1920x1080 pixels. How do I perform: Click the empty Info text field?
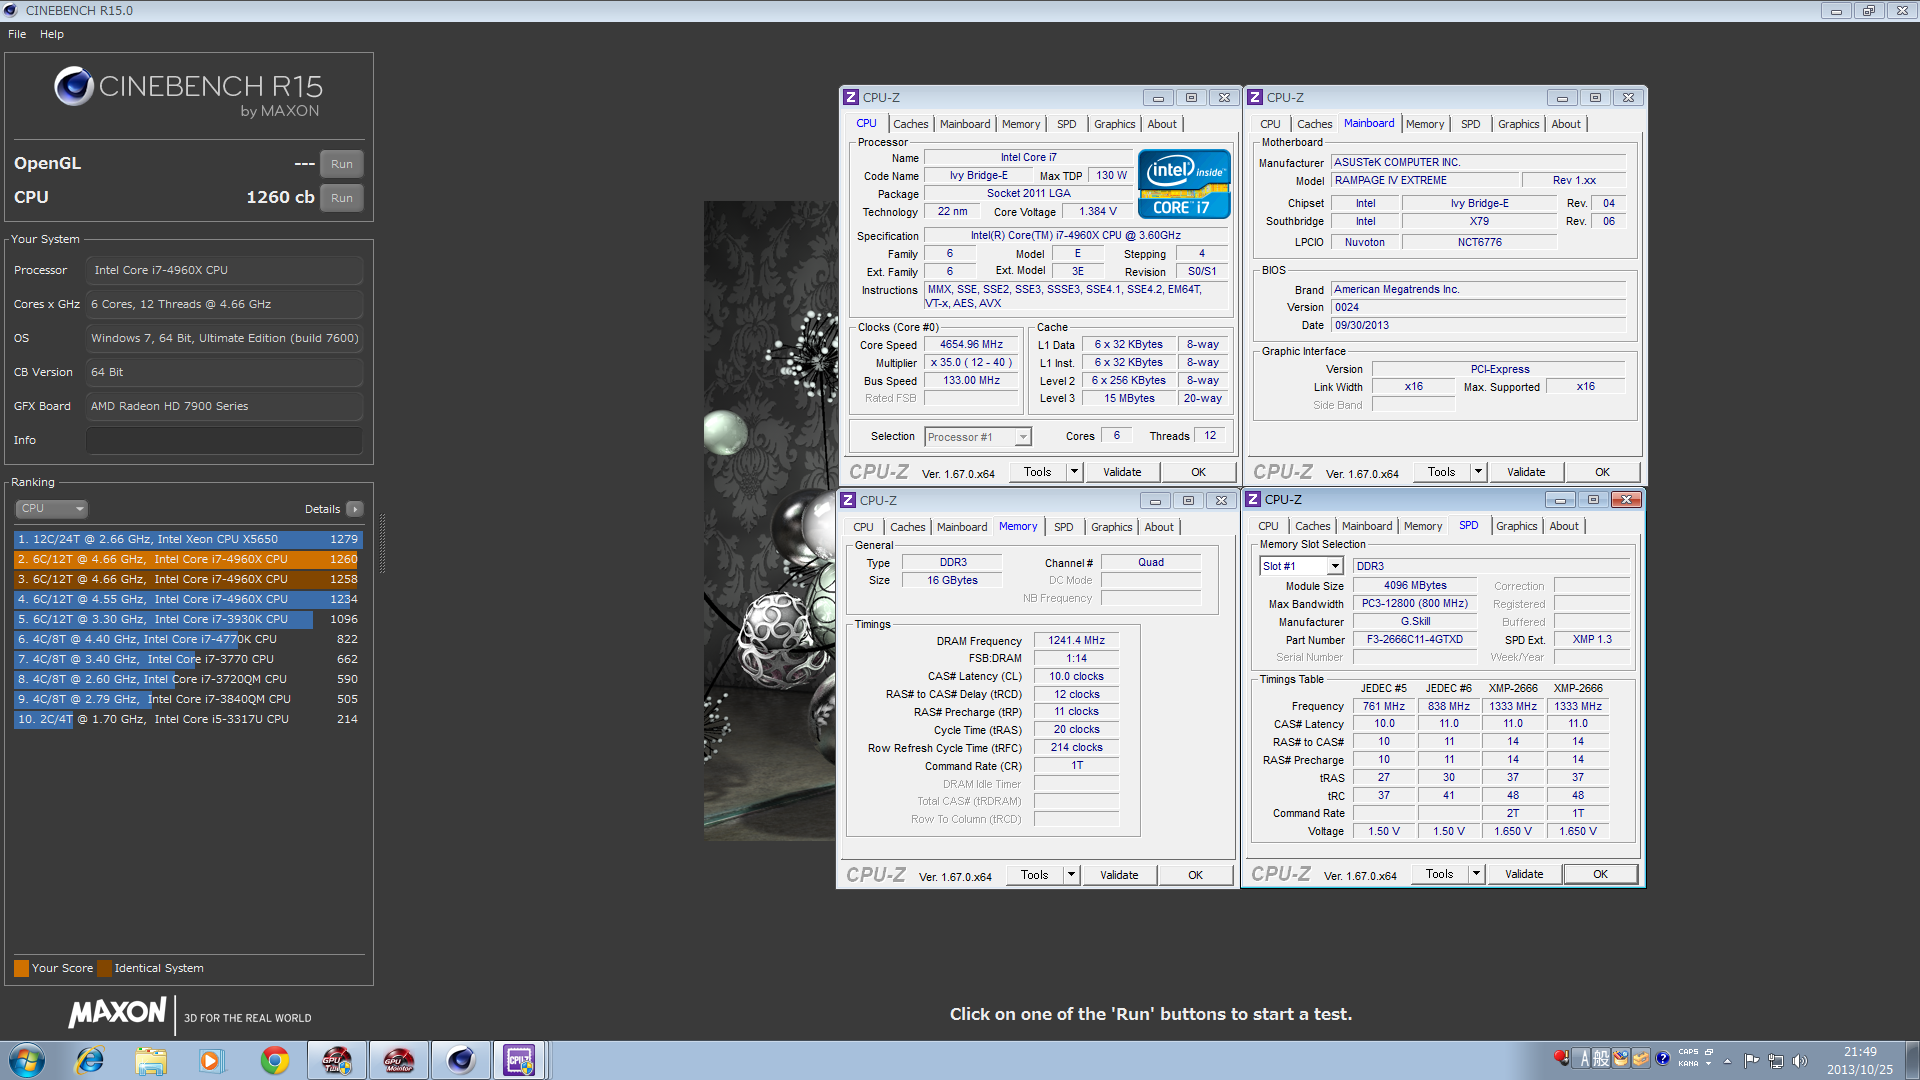[x=224, y=440]
